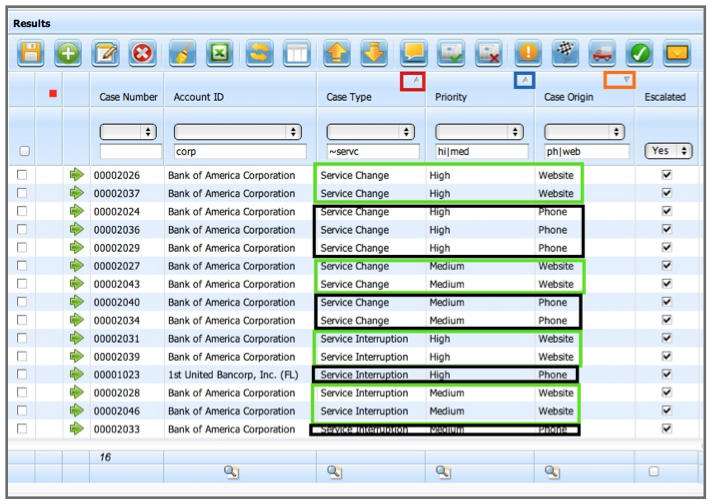Viewport: 713px width, 504px height.
Task: Select row checkbox for case 00002027
Action: (x=22, y=265)
